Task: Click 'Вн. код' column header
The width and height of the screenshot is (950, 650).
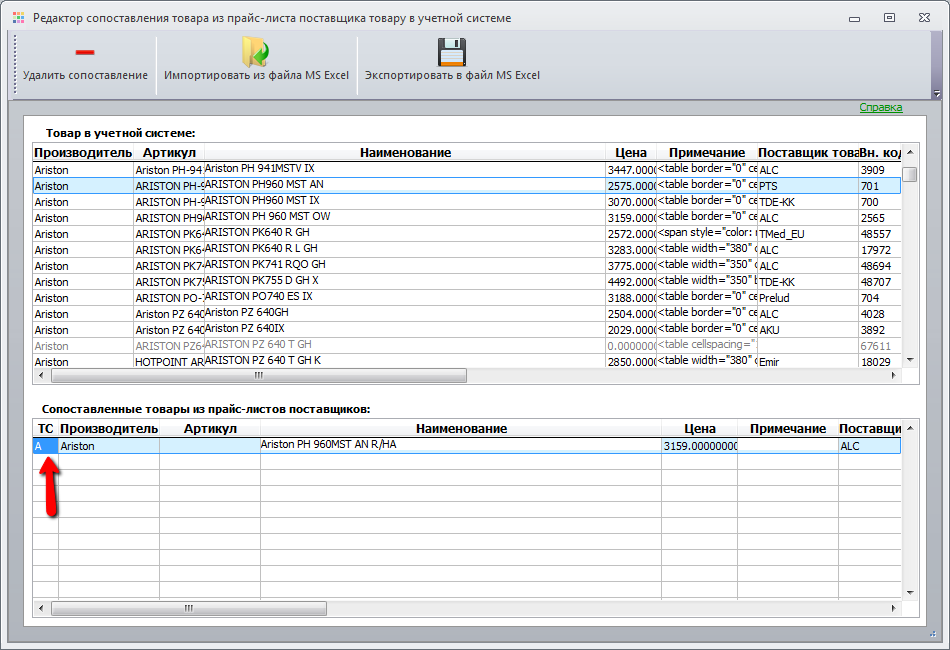Action: tap(880, 153)
